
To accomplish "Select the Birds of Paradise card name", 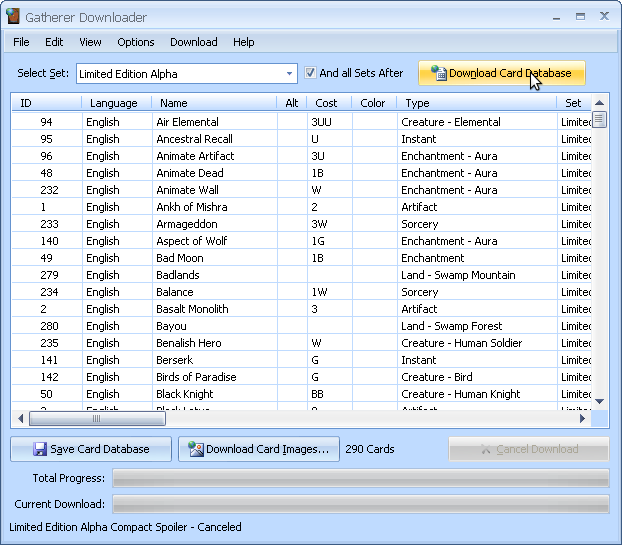I will (x=196, y=377).
